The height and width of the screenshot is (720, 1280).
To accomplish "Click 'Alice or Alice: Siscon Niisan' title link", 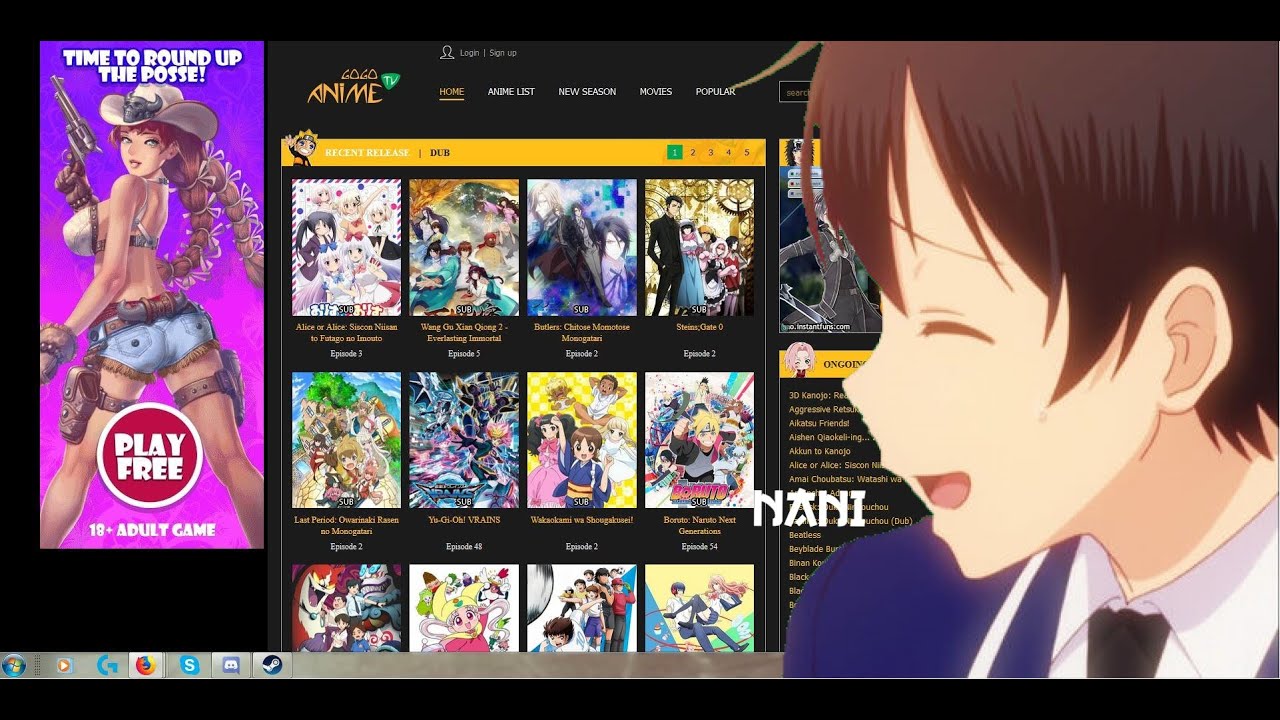I will [x=346, y=333].
